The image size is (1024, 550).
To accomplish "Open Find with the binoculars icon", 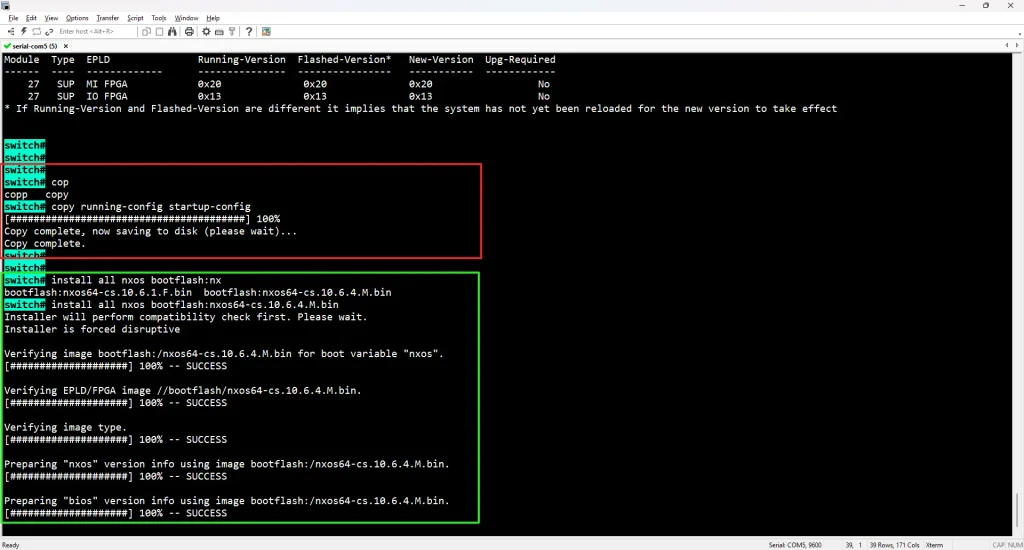I will (x=172, y=31).
